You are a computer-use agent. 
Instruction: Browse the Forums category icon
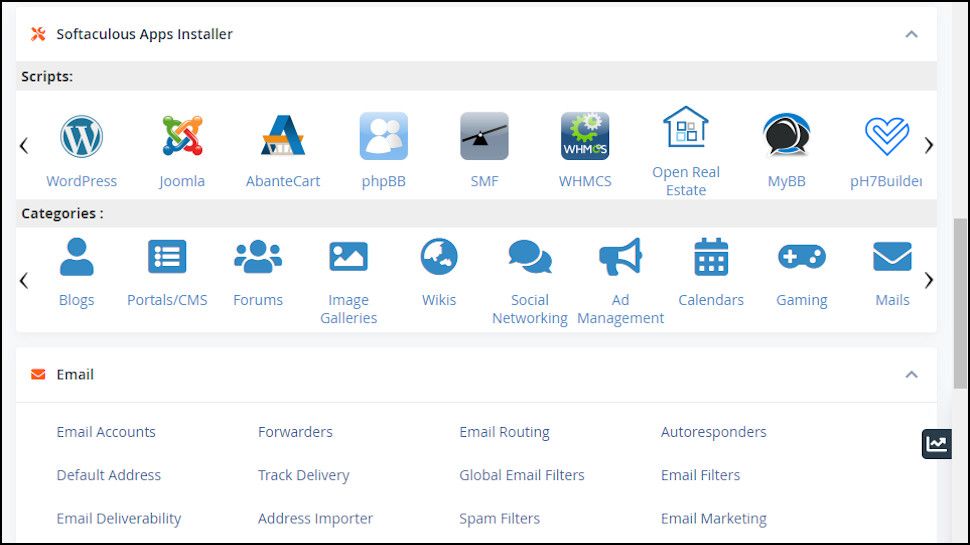258,257
